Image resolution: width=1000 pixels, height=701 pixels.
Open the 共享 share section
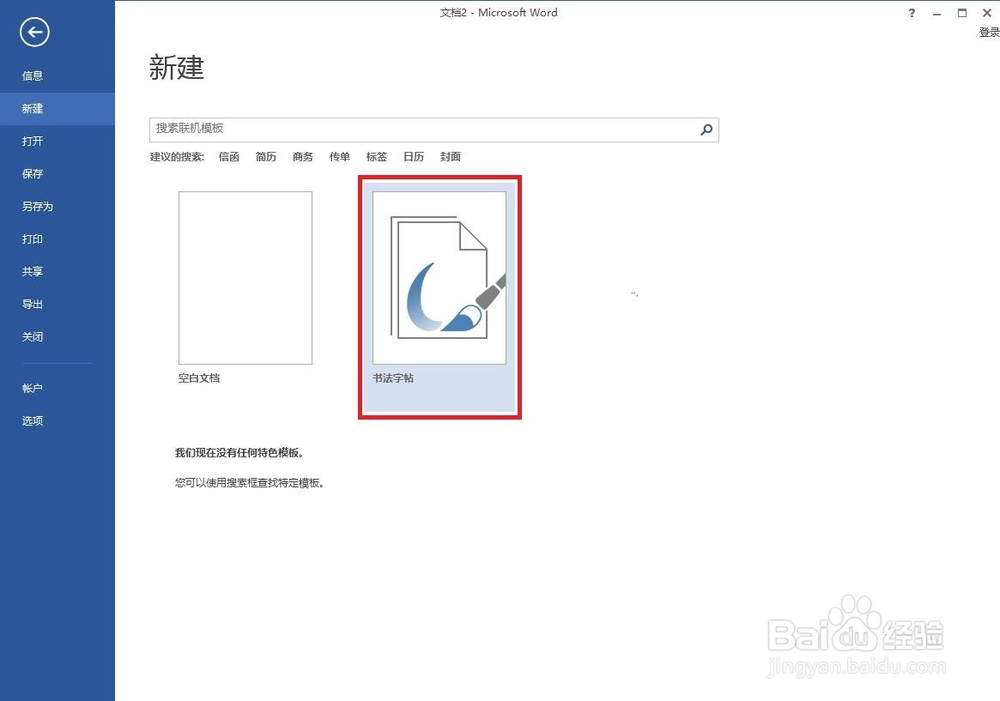[32, 271]
